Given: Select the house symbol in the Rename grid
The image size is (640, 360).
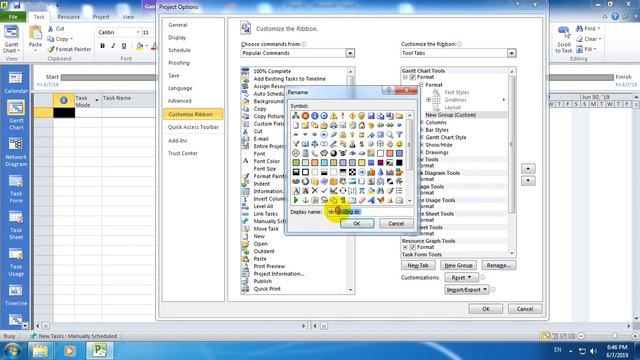Looking at the screenshot, I should click(362, 125).
